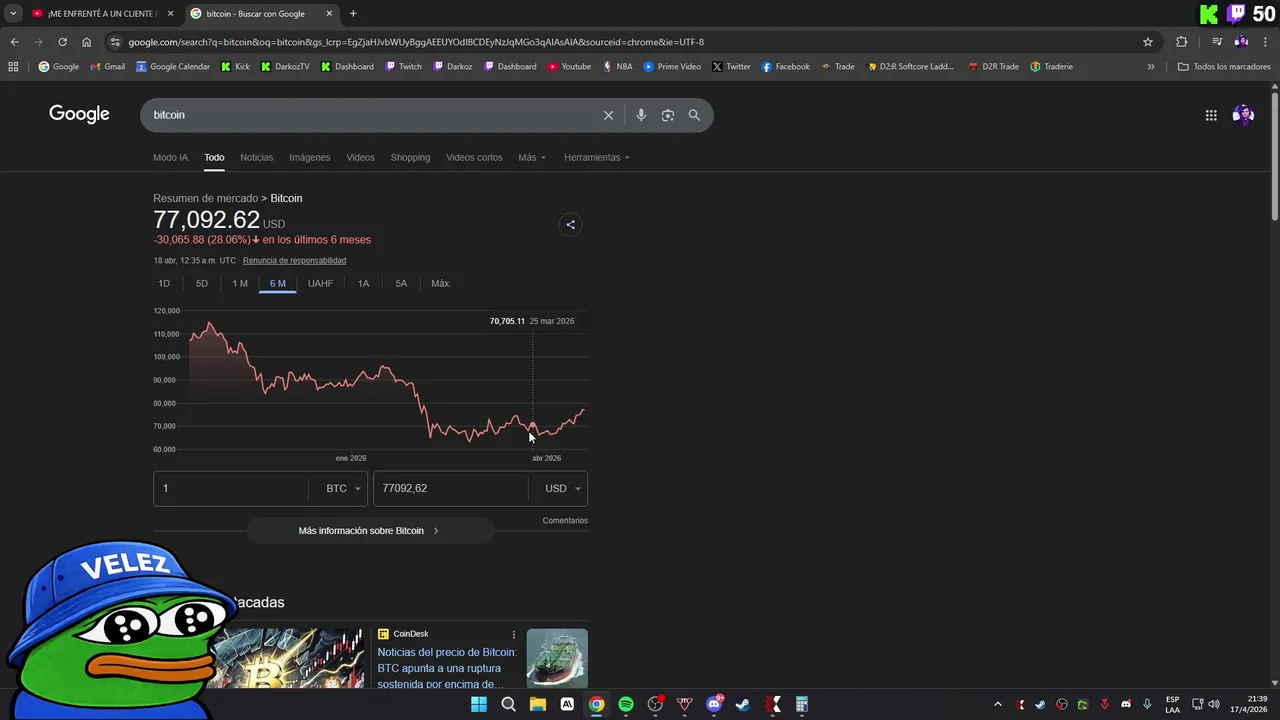Open Más información sobre Bitcoin

[370, 531]
